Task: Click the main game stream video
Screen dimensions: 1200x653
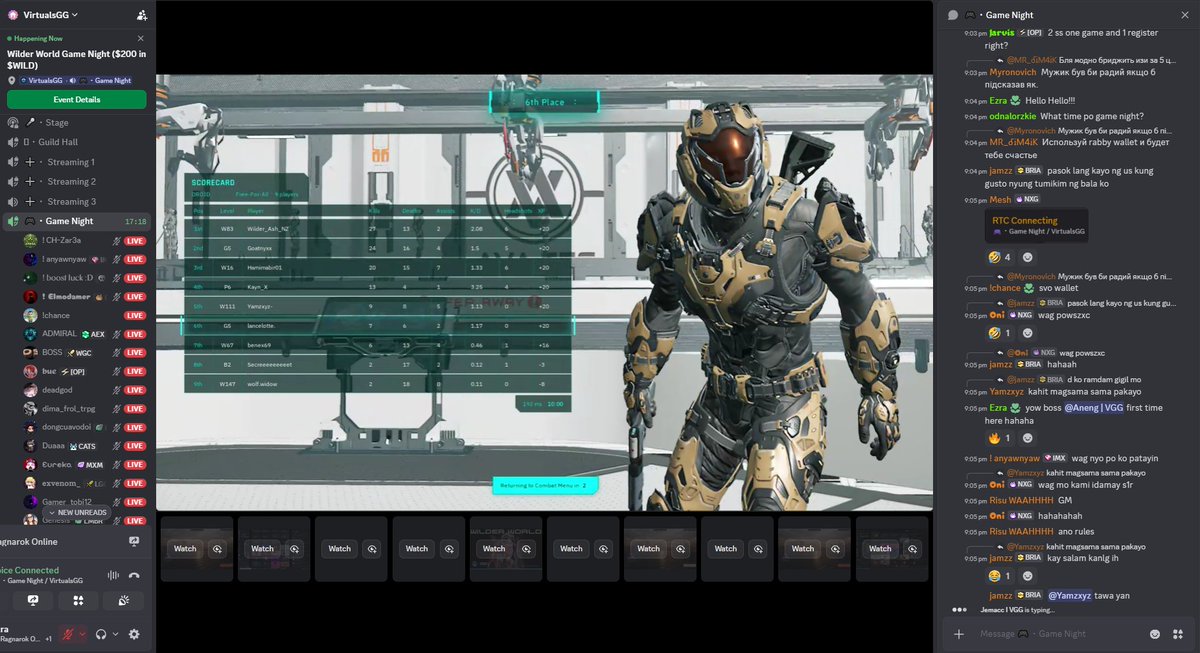Action: tap(545, 292)
